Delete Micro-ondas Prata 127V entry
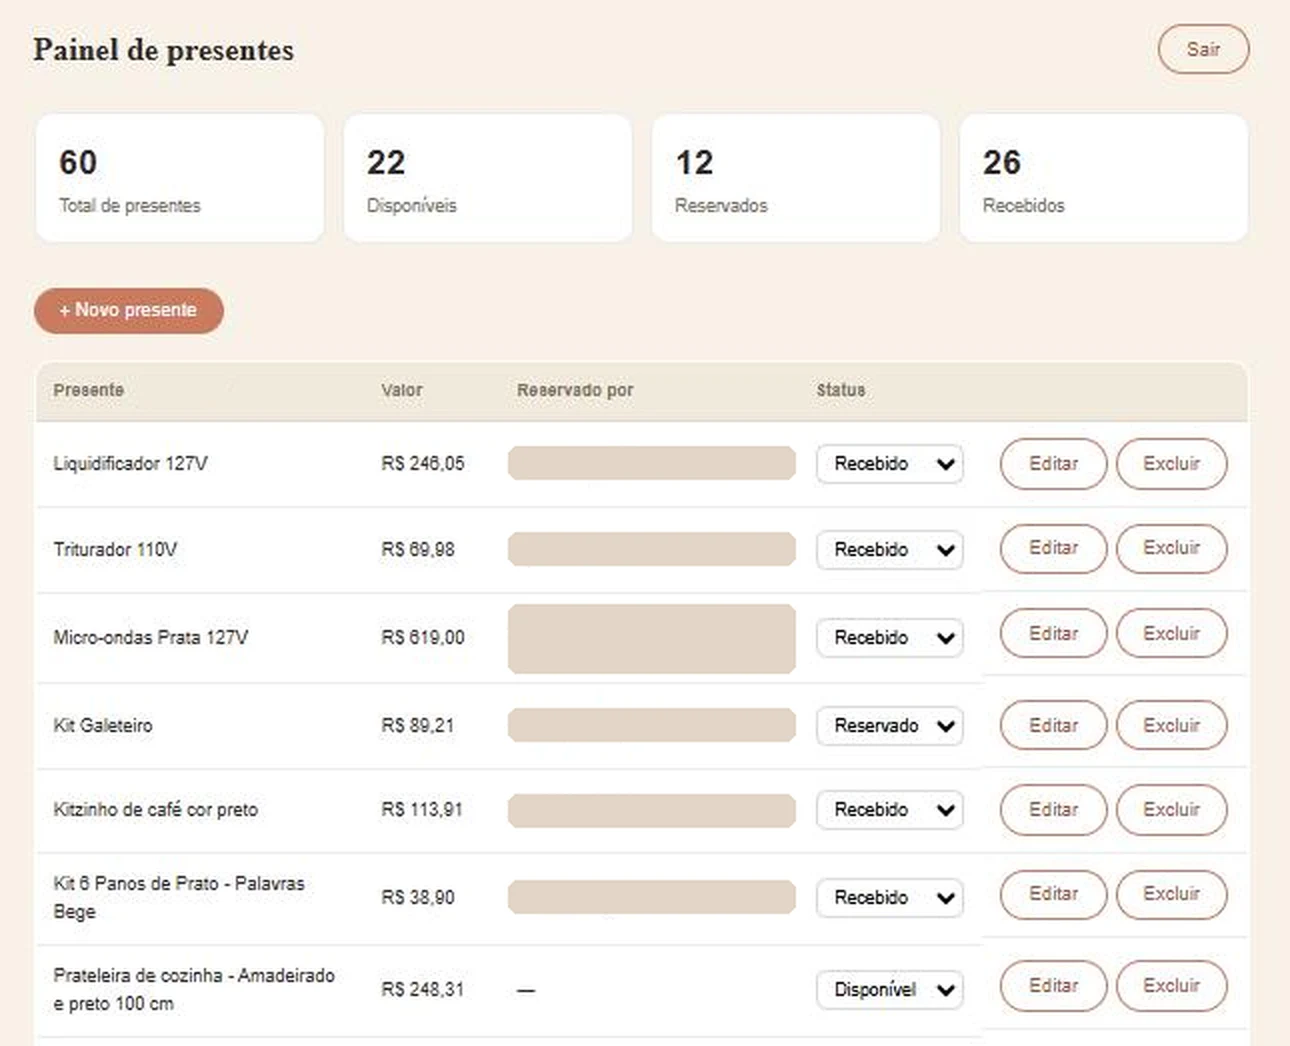Image resolution: width=1290 pixels, height=1046 pixels. (x=1171, y=634)
